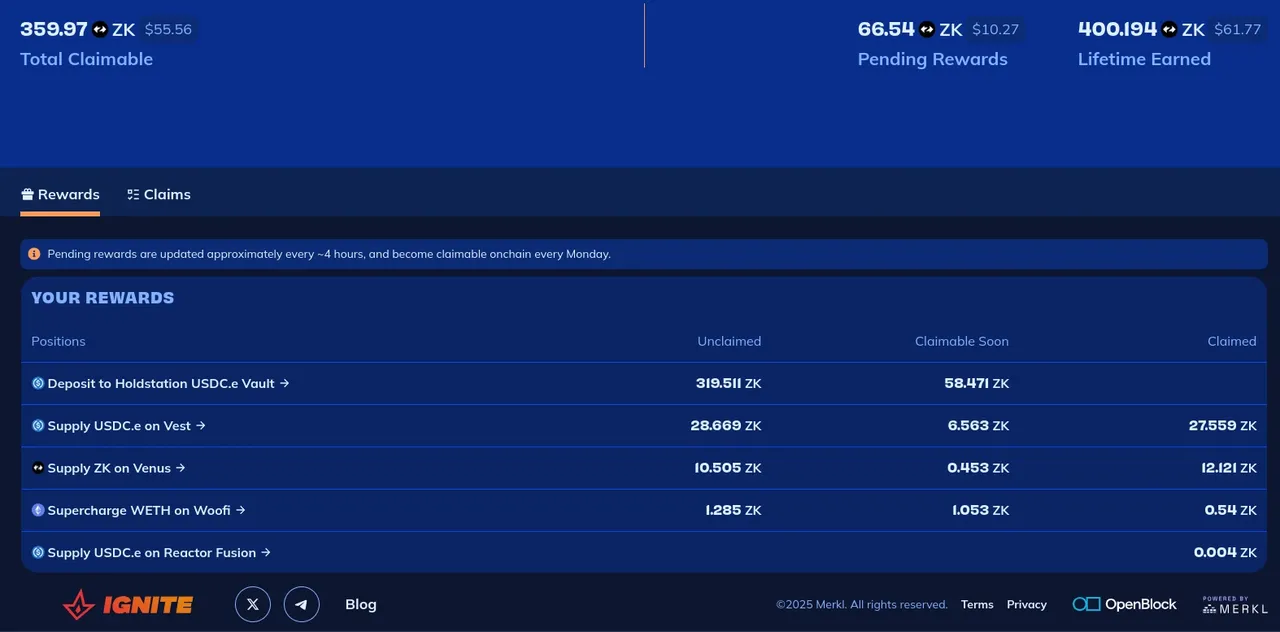Open the Rewards tab
The width and height of the screenshot is (1280, 632).
coord(60,194)
